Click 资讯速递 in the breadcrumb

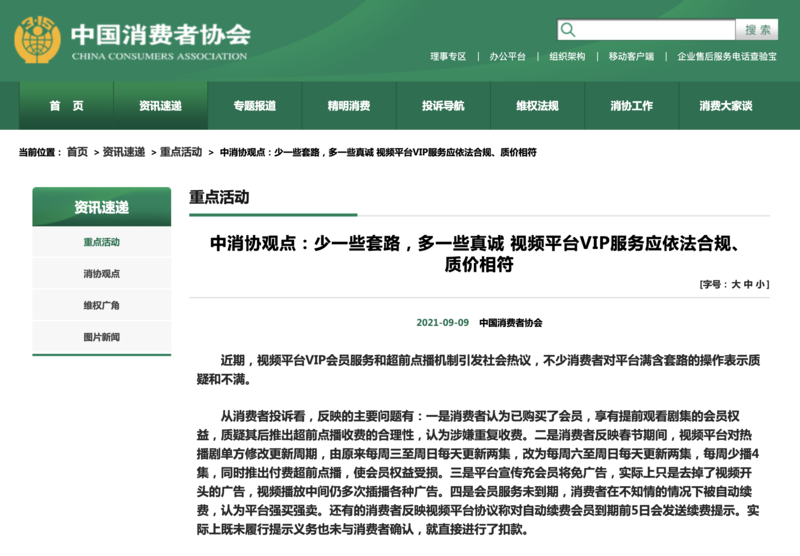(x=124, y=152)
